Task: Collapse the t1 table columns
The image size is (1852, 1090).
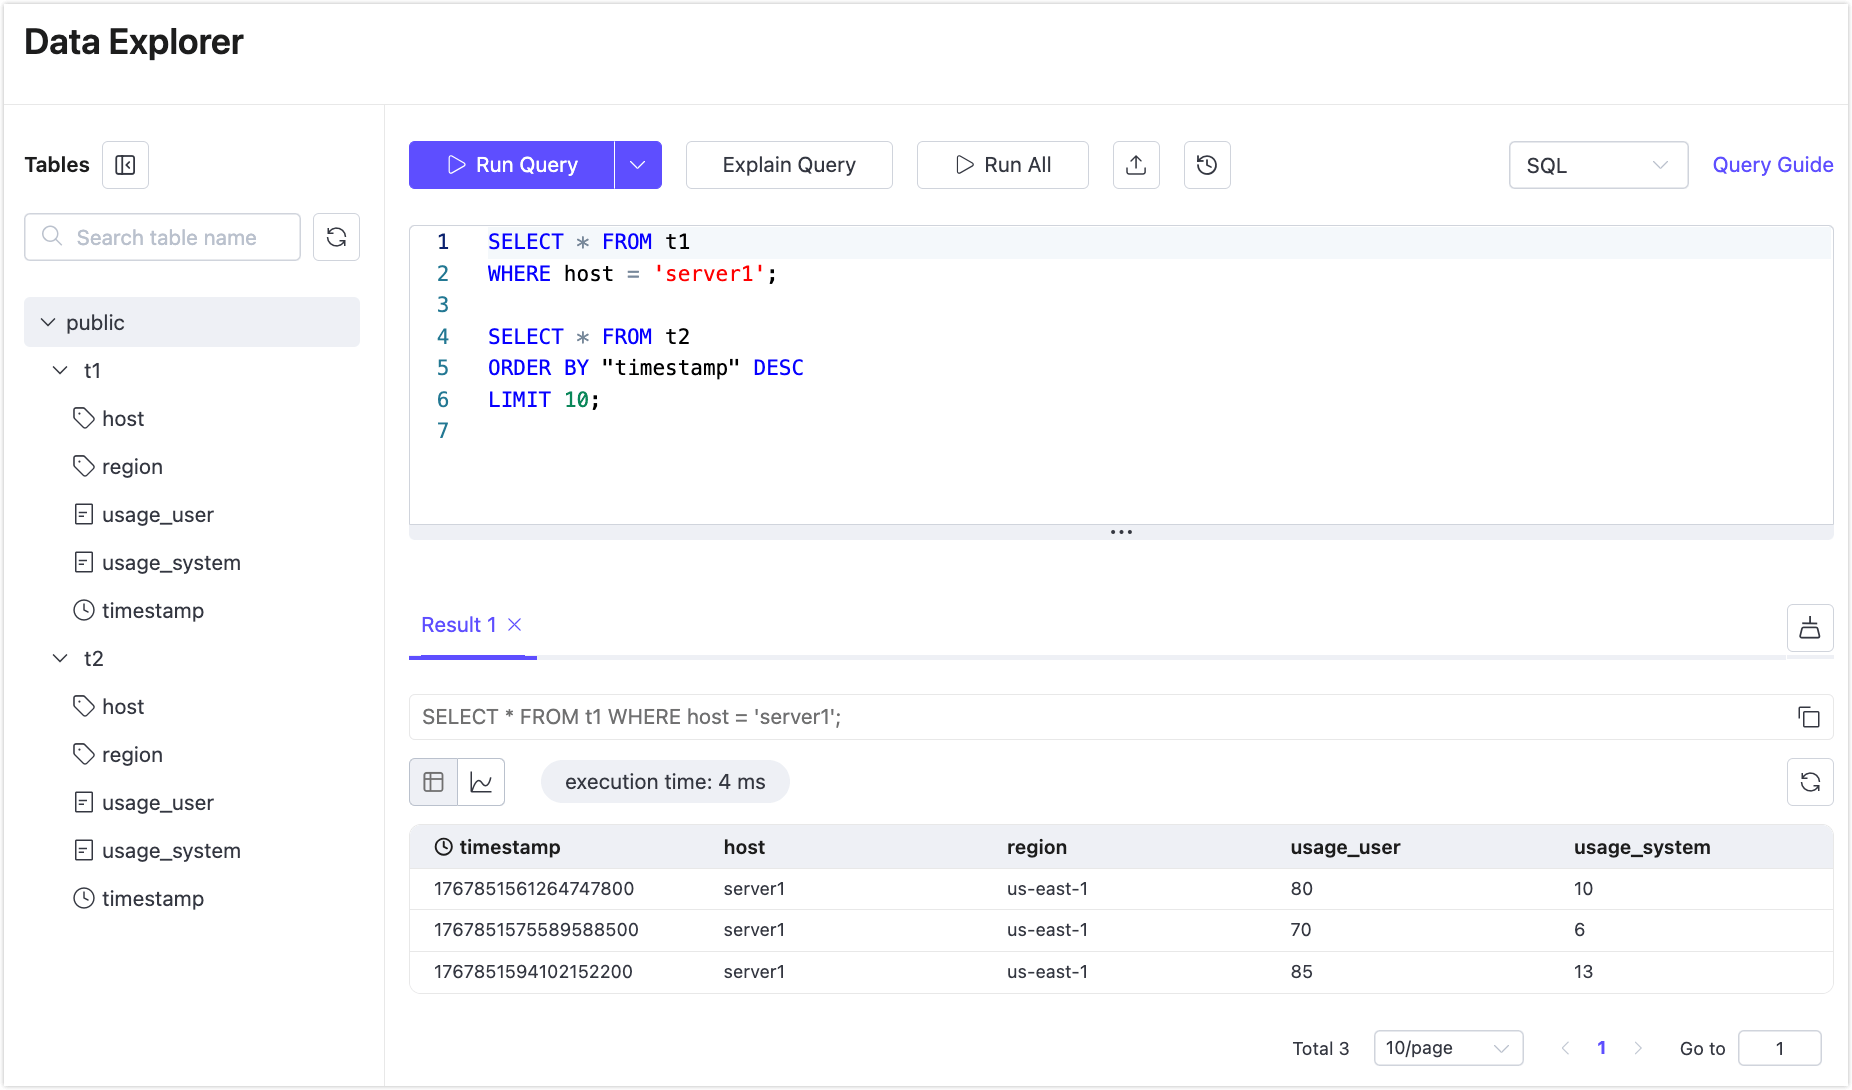Action: pos(58,370)
